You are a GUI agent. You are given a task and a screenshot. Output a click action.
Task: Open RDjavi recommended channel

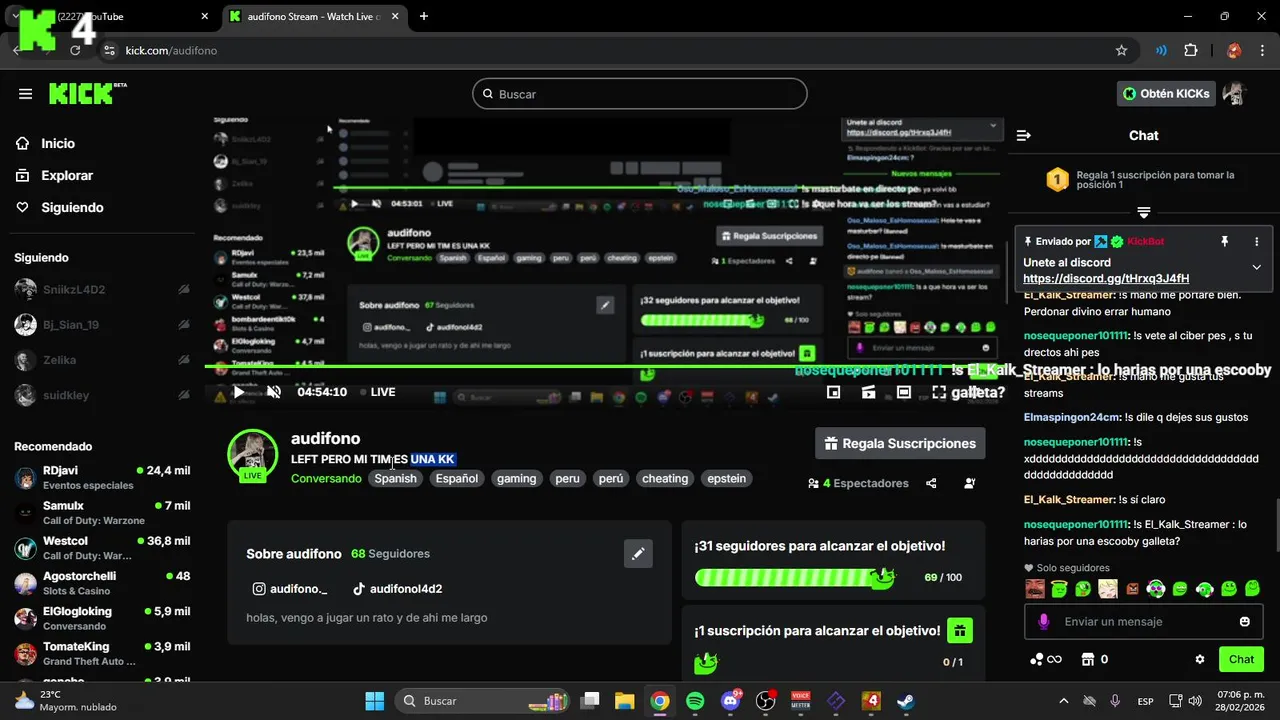(x=102, y=477)
